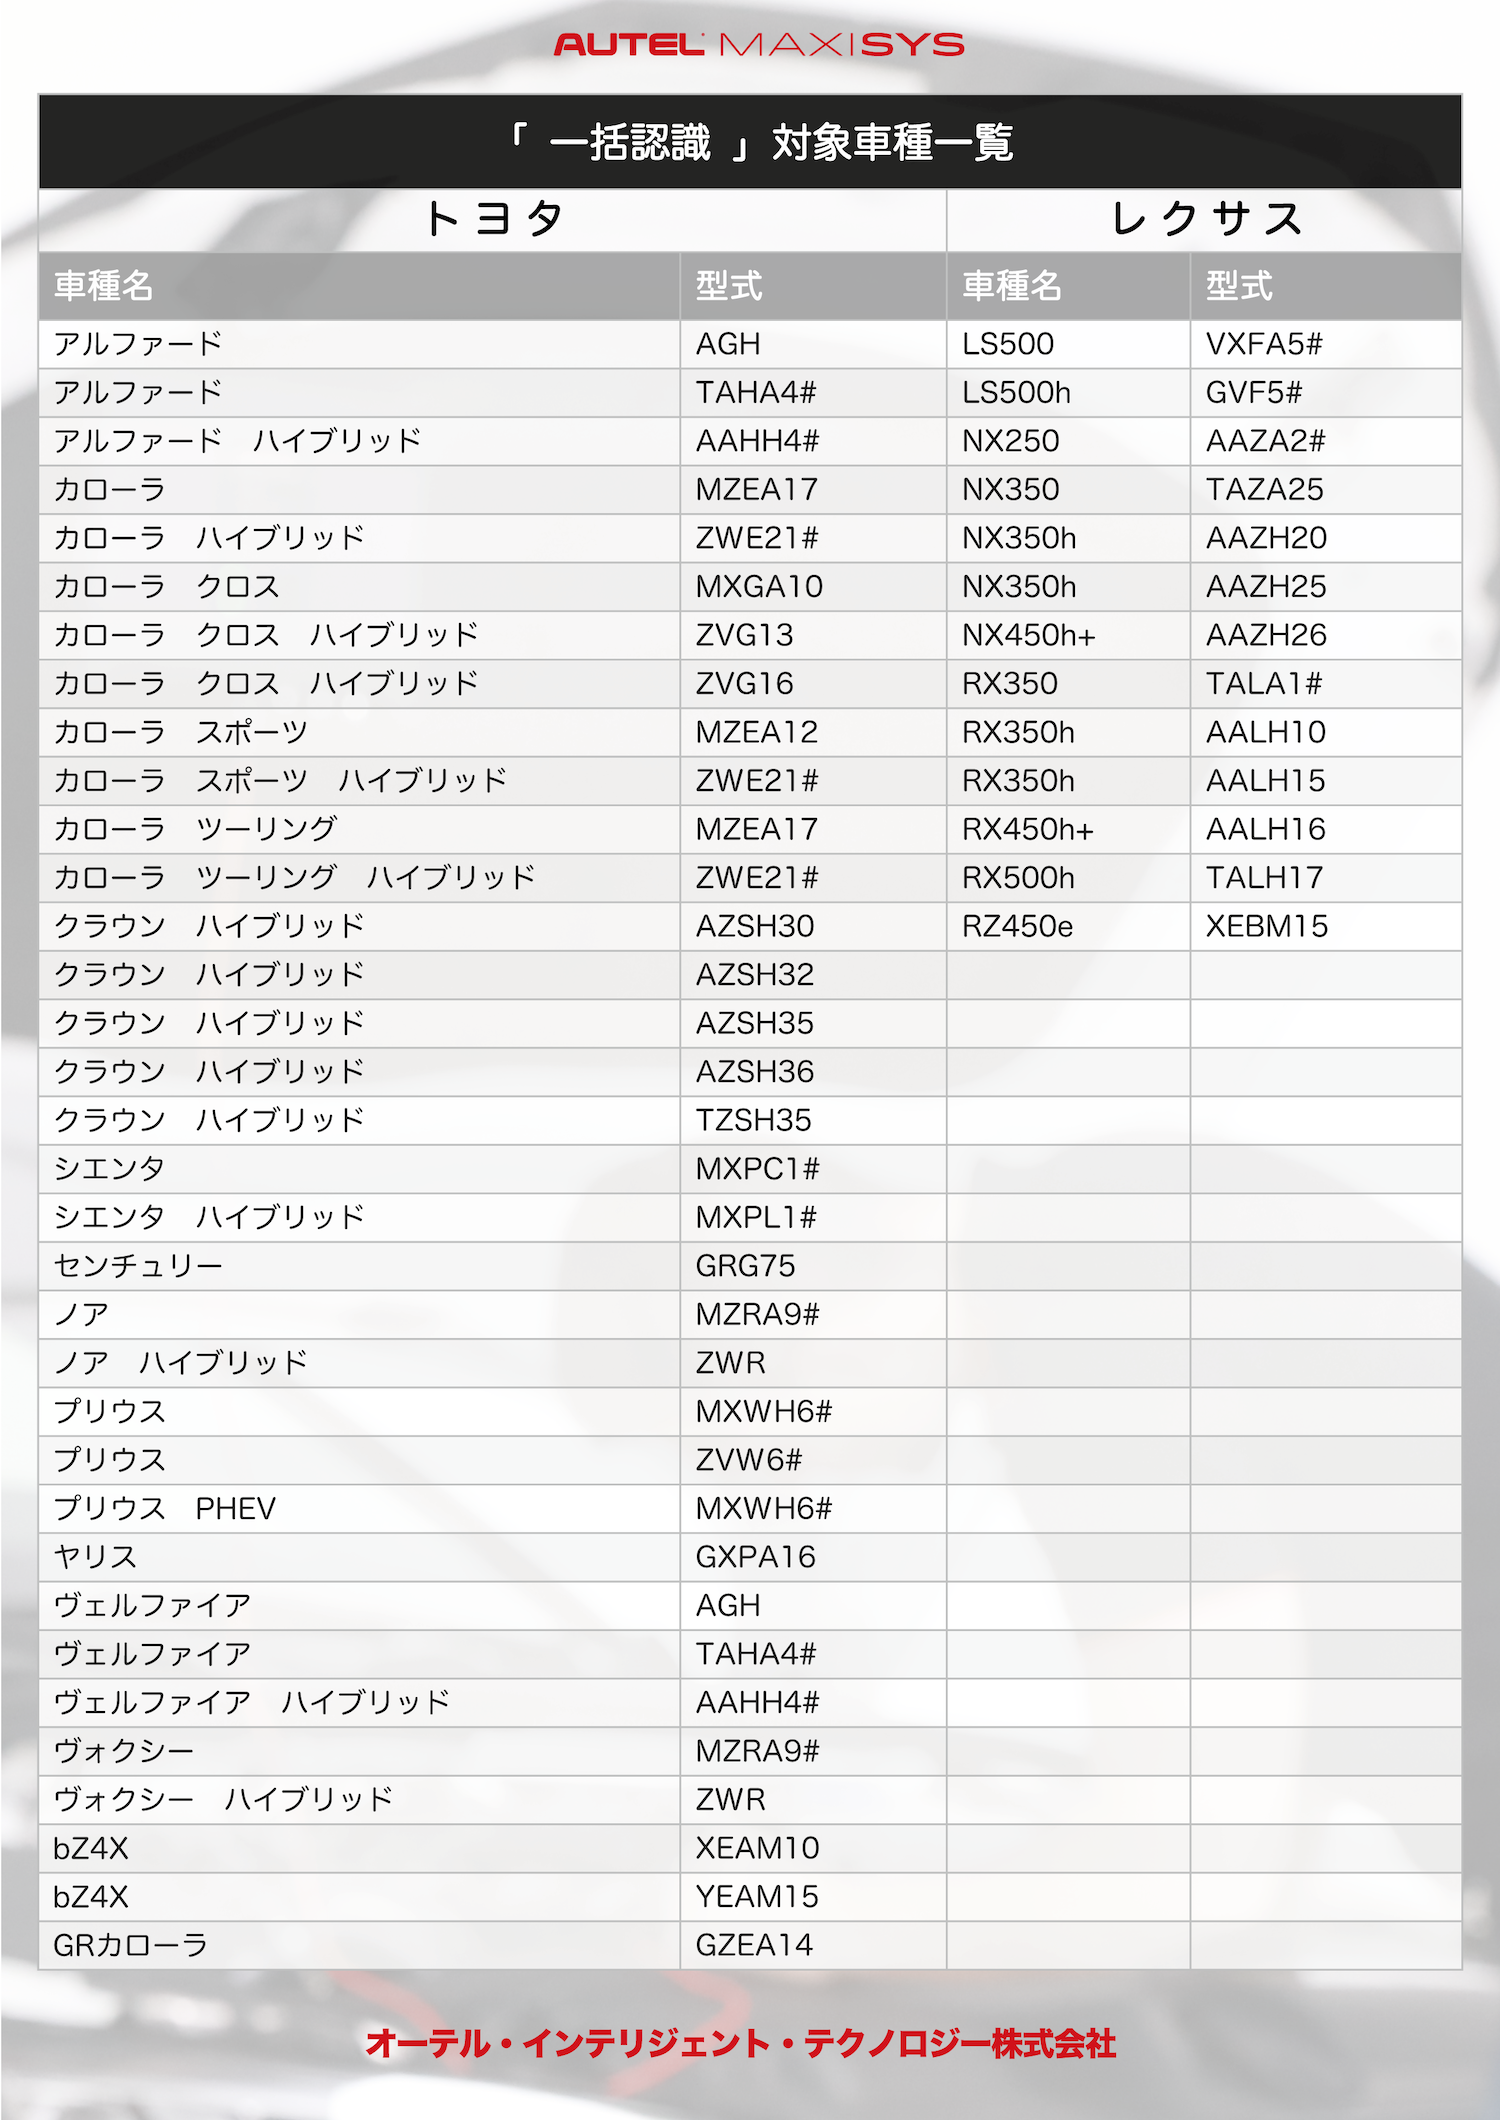Click the red オーテル company name footer
The width and height of the screenshot is (1500, 2120).
pyautogui.click(x=741, y=2042)
